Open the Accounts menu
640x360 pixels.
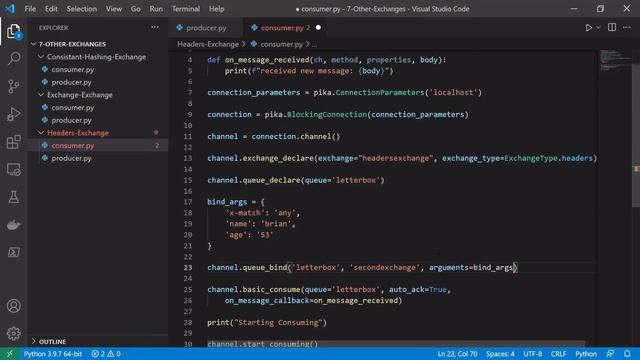click(x=13, y=306)
